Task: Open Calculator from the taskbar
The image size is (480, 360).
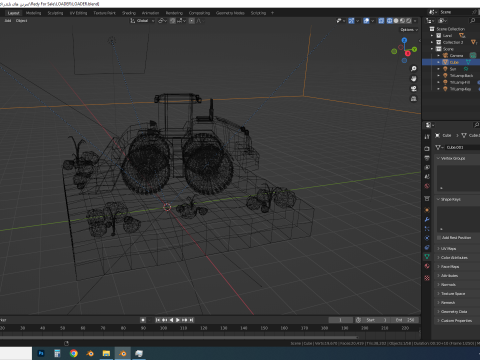Action: [x=57, y=353]
